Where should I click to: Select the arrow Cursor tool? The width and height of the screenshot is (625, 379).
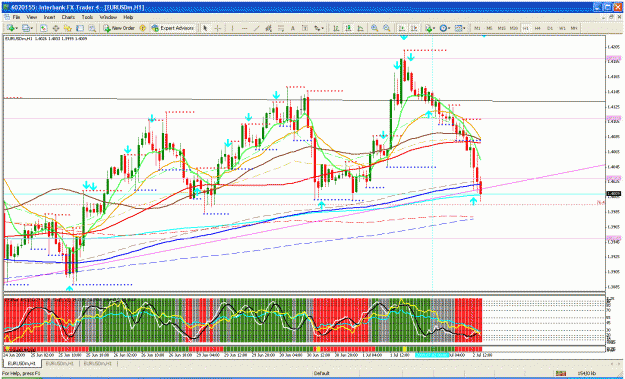(x=205, y=28)
